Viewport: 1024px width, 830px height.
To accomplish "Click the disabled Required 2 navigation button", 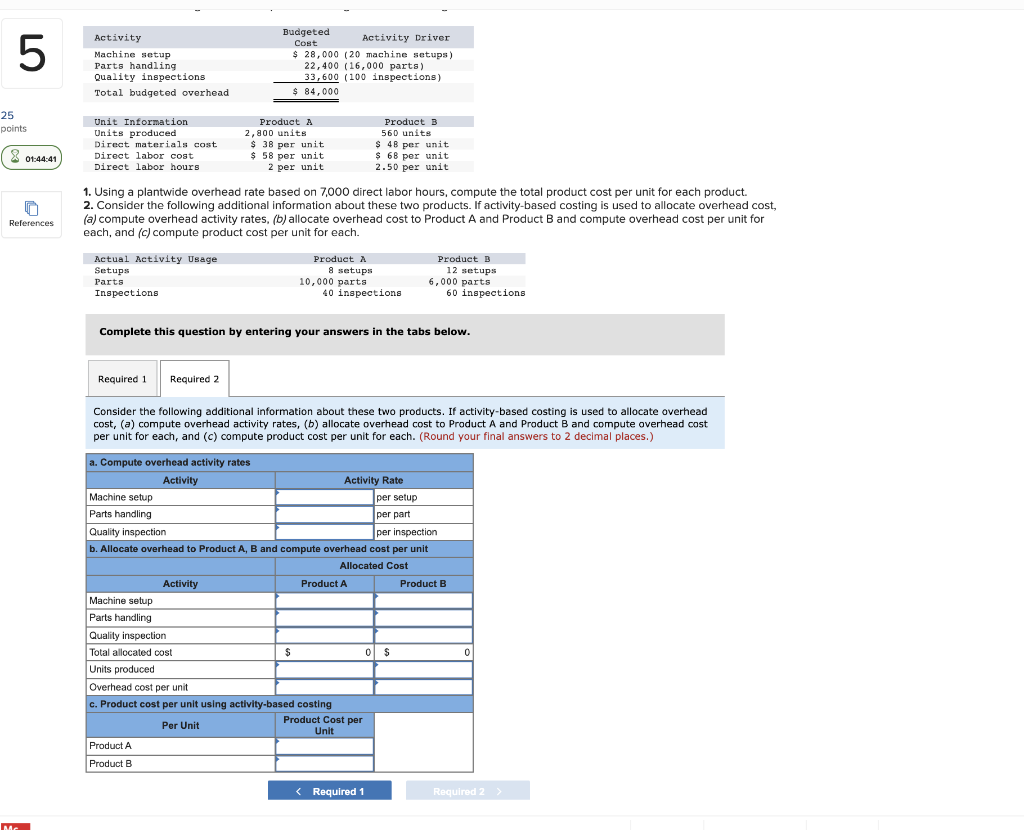I will 467,790.
